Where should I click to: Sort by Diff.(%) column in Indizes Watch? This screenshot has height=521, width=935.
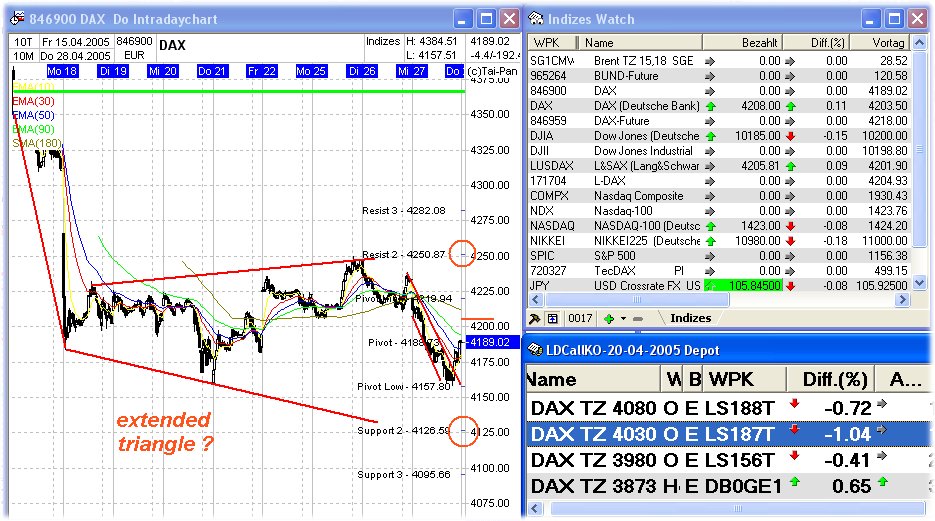click(x=816, y=43)
